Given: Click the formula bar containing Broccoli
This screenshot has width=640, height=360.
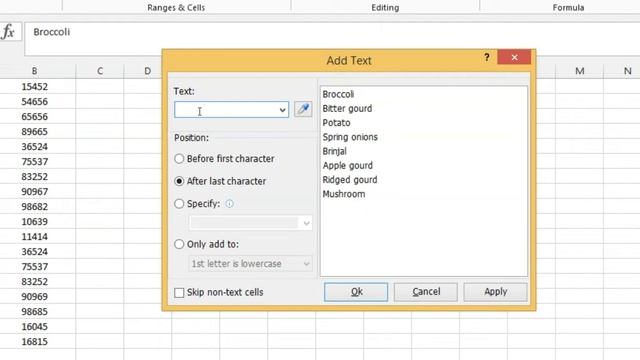Looking at the screenshot, I should 332,38.
